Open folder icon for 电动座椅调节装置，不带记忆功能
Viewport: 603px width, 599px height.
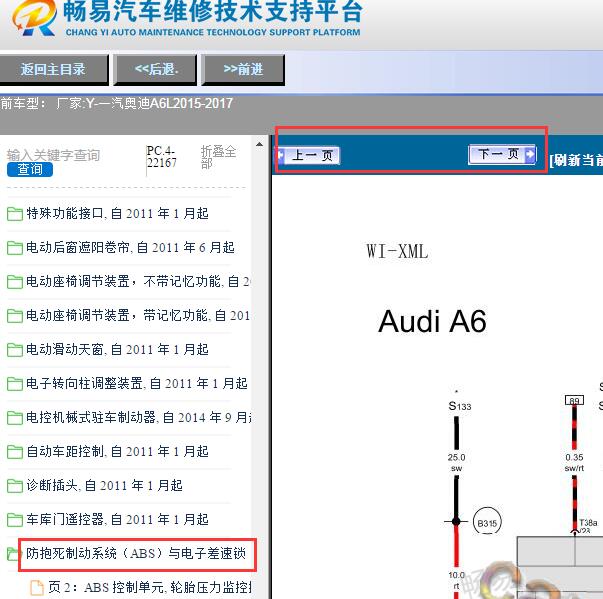15,282
